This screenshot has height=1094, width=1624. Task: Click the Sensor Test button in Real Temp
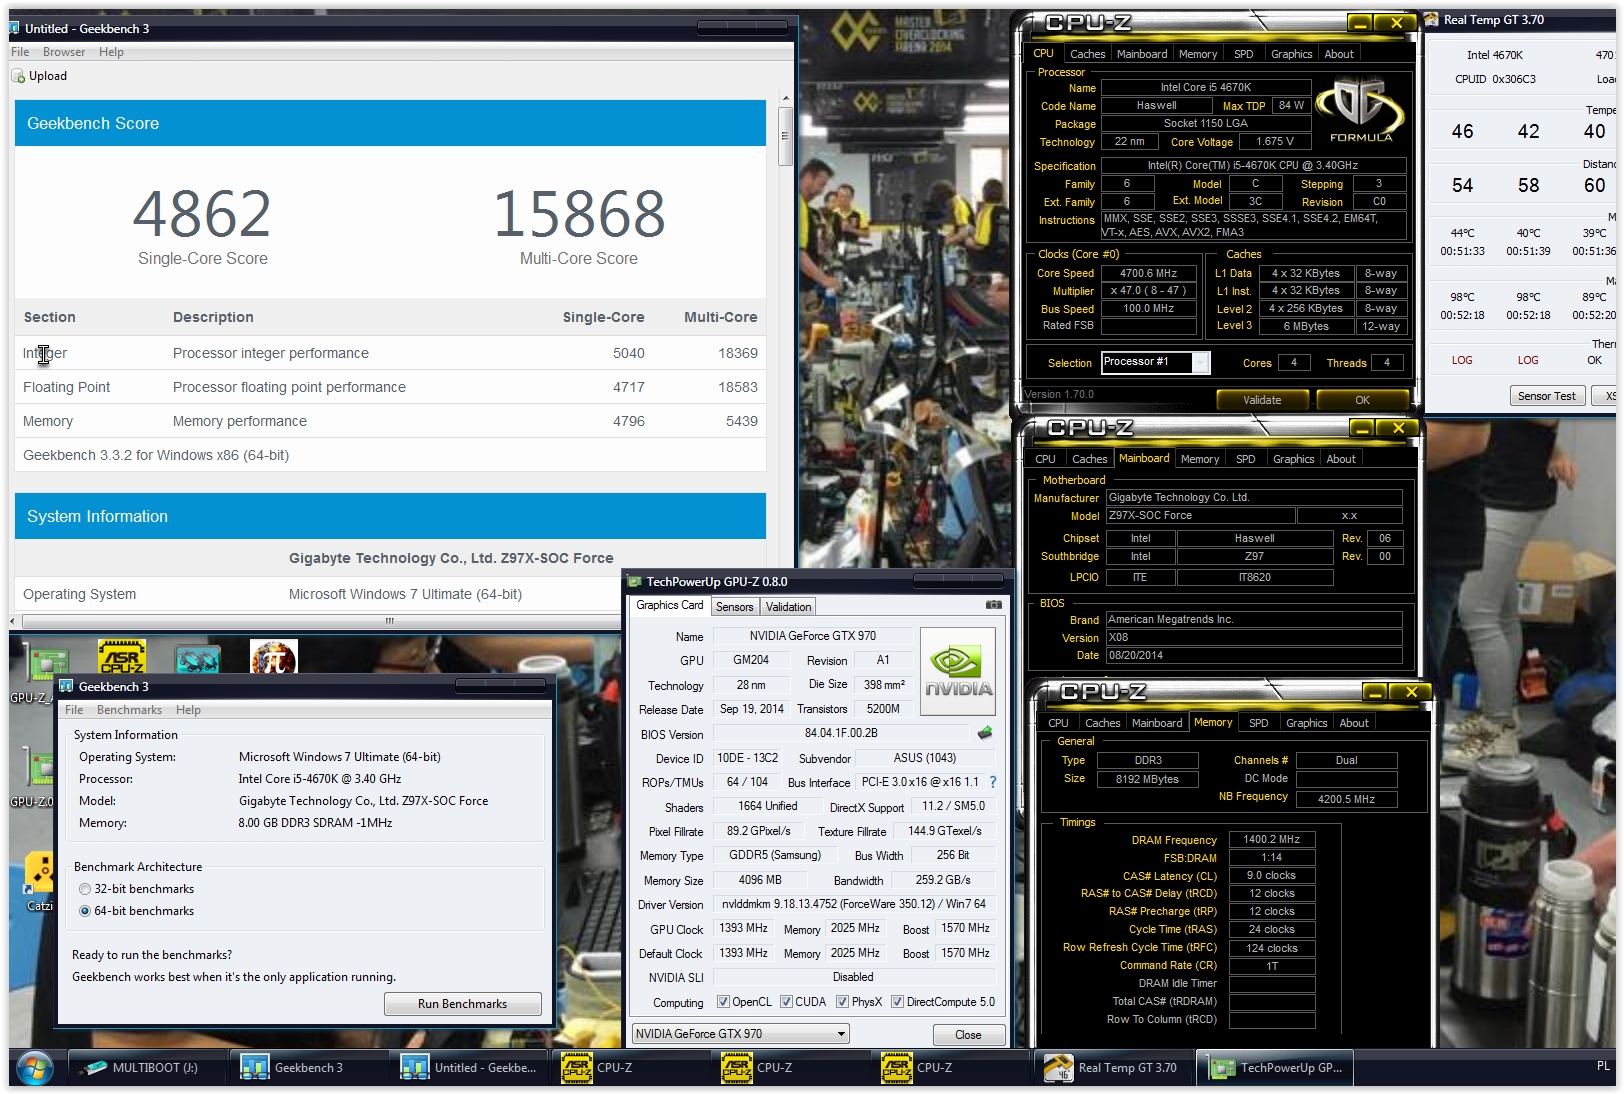(1546, 396)
